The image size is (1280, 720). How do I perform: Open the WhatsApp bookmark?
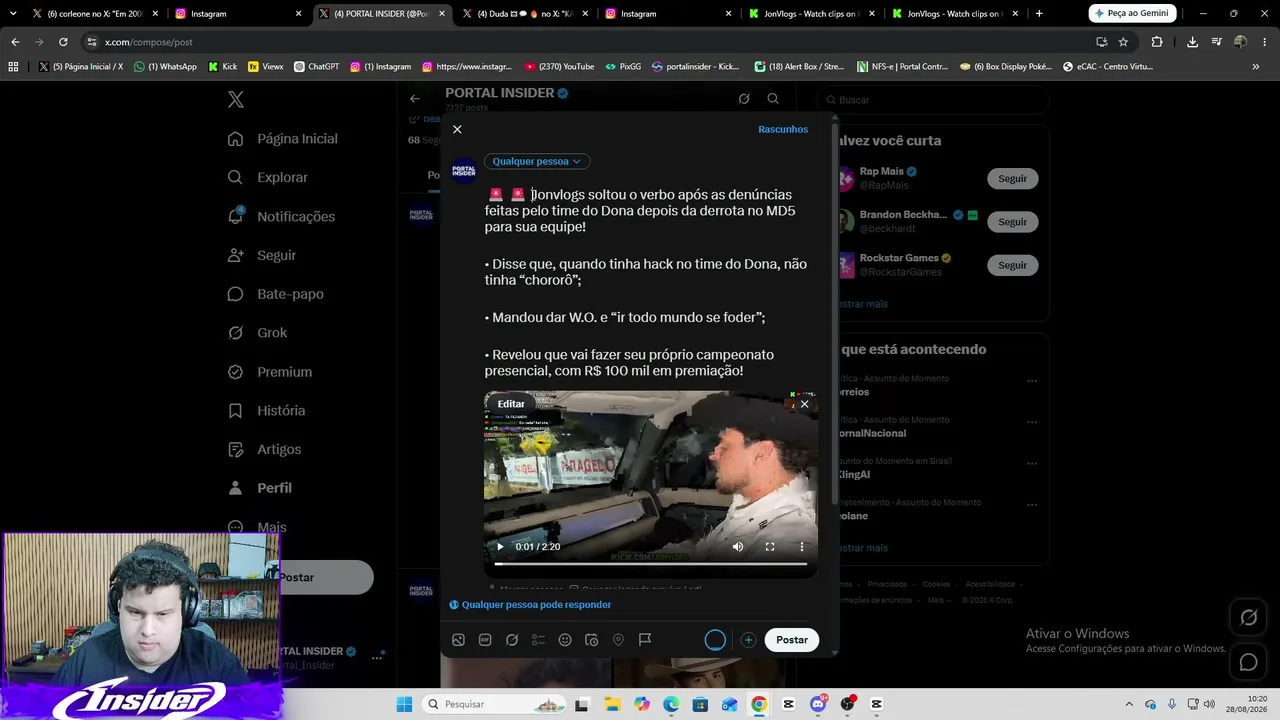(x=166, y=67)
